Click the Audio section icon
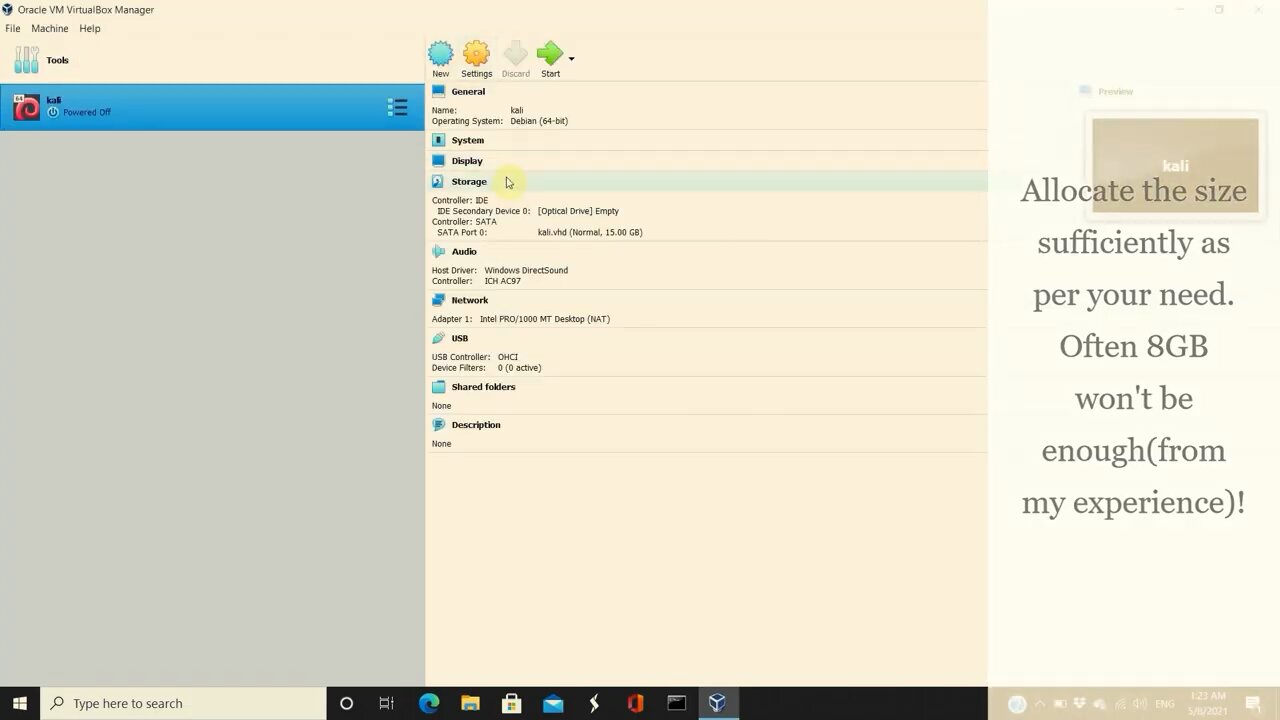1280x720 pixels. 438,251
